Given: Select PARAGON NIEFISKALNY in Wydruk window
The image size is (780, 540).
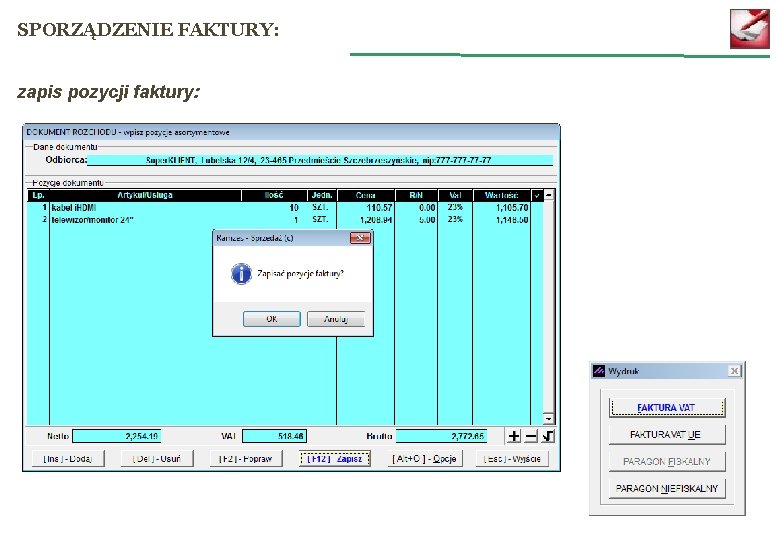Looking at the screenshot, I should (667, 488).
